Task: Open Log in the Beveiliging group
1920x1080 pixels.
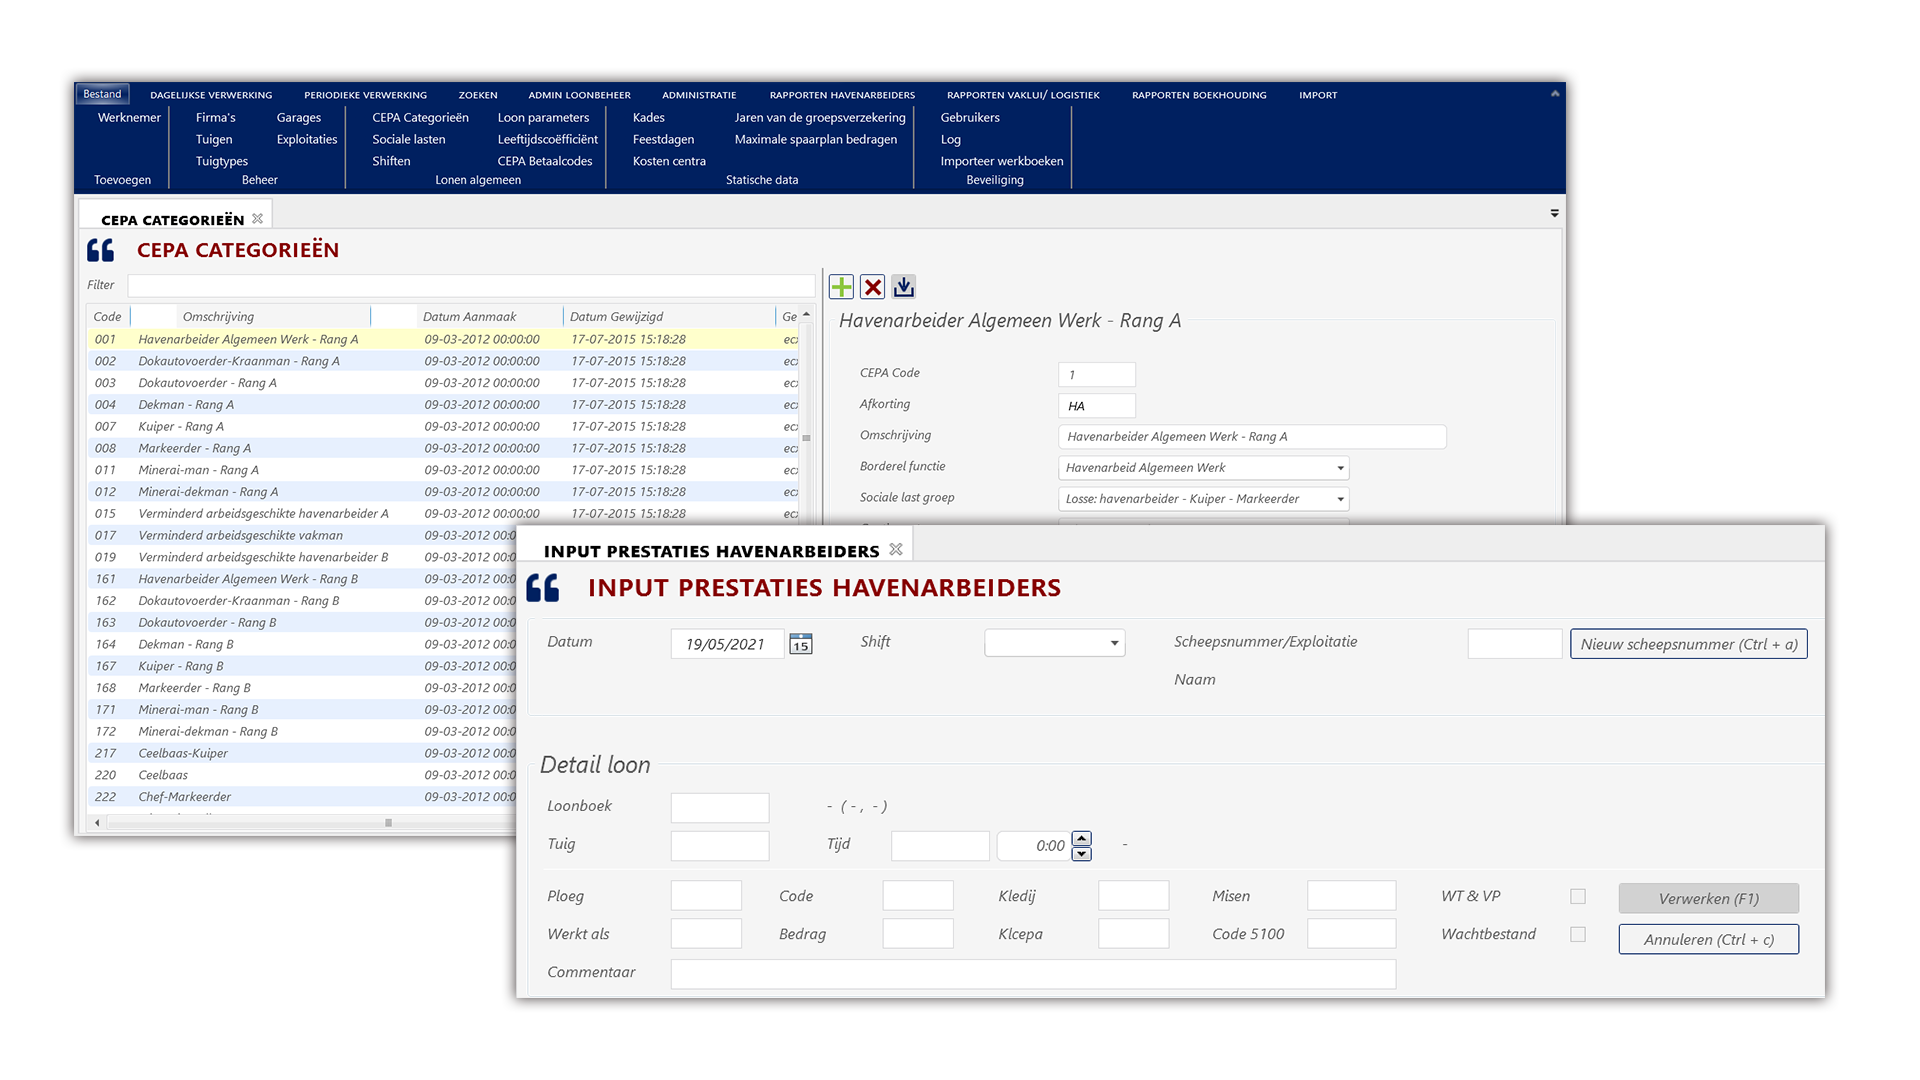Action: [x=950, y=139]
